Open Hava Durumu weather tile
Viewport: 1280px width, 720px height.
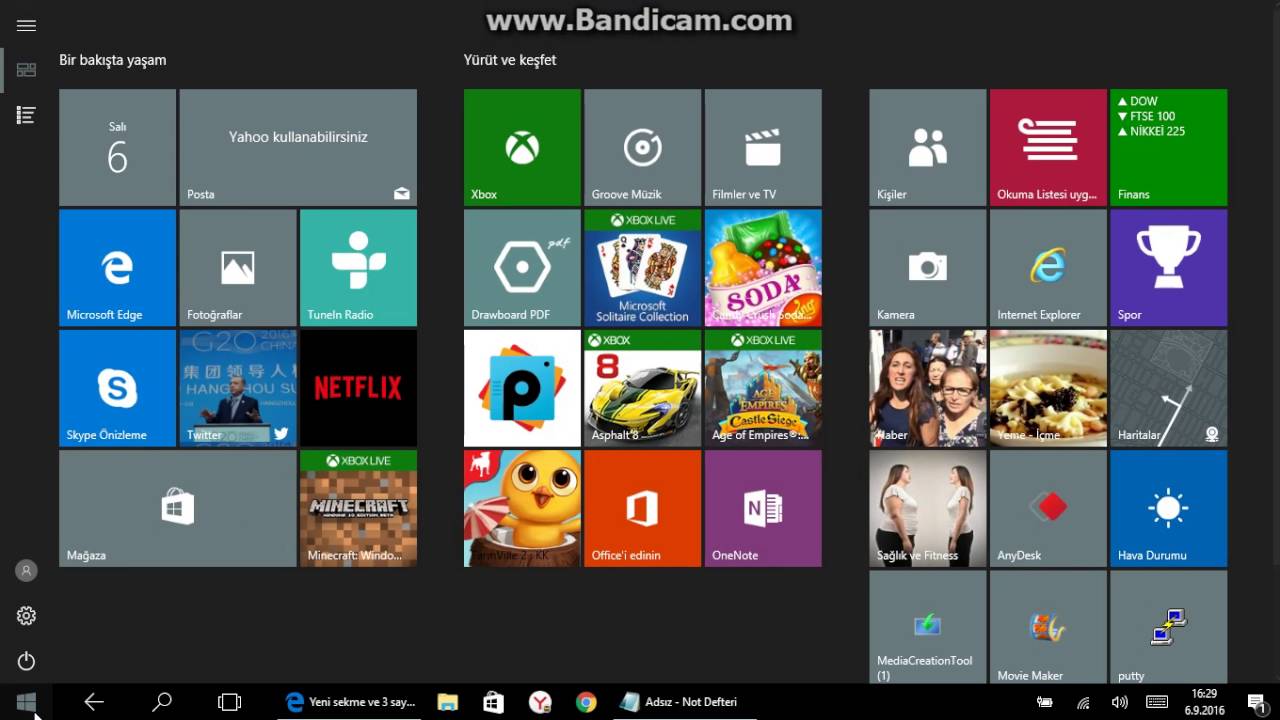click(1168, 508)
